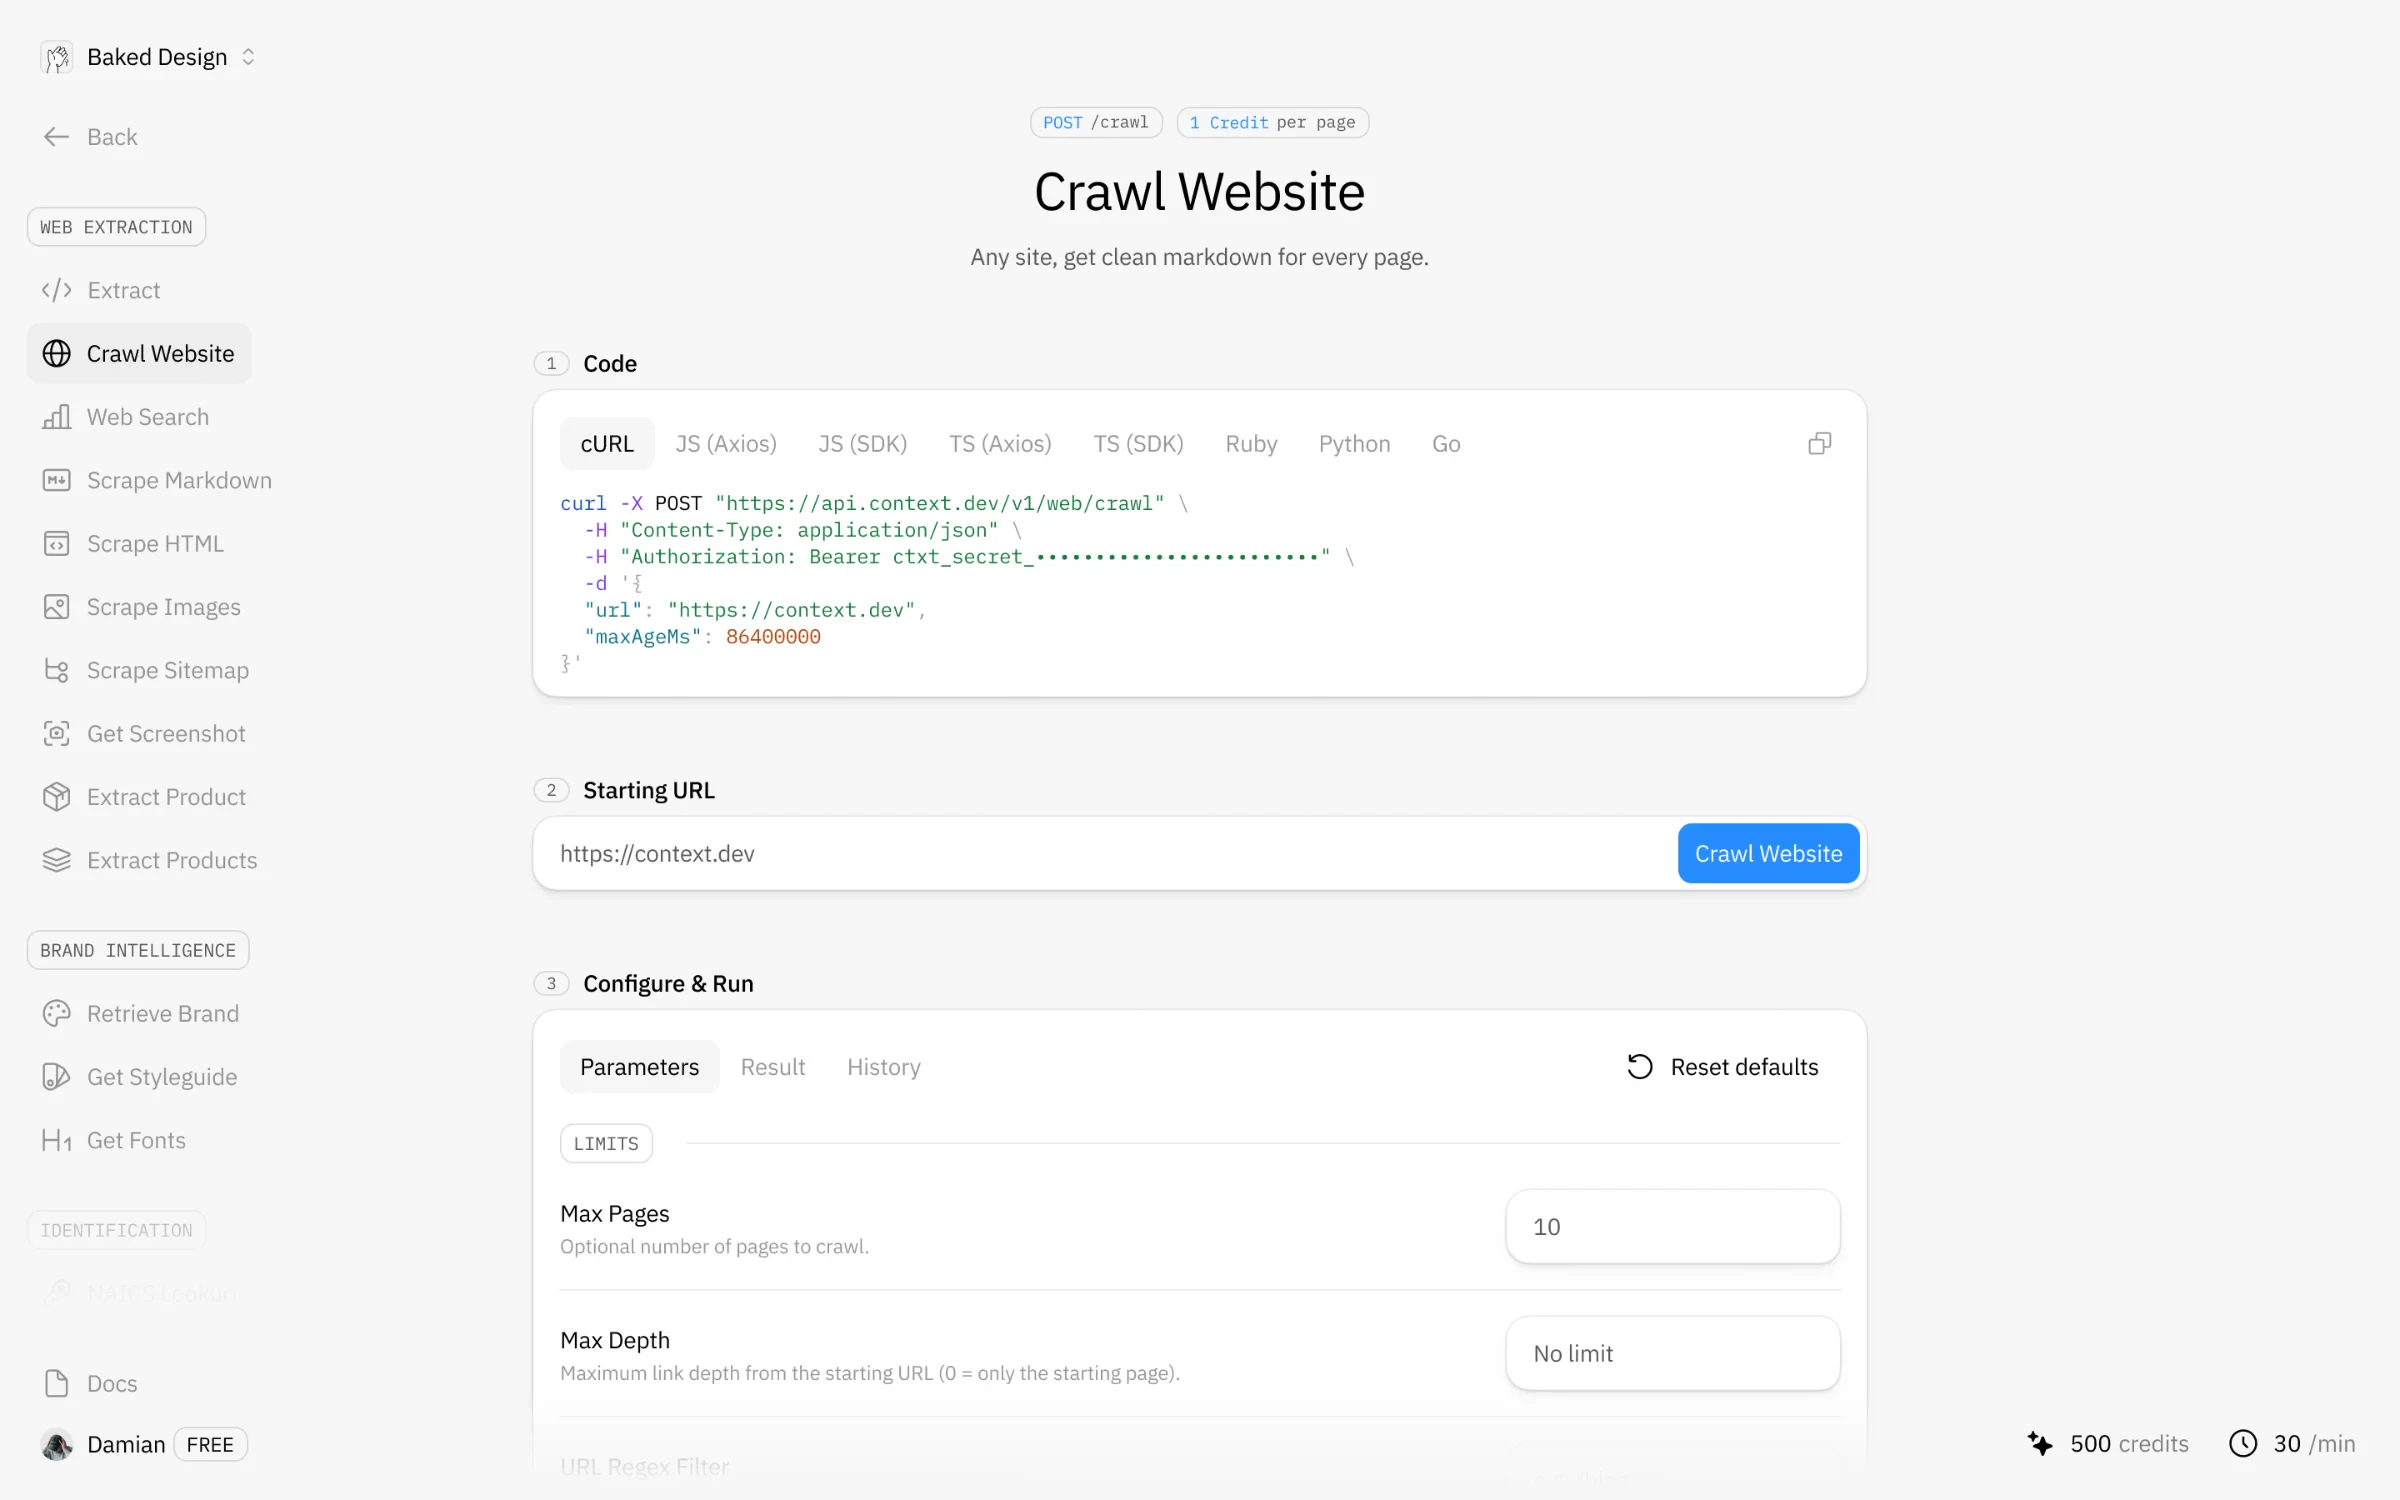This screenshot has width=2400, height=1500.
Task: Open the Go code tab
Action: coord(1446,444)
